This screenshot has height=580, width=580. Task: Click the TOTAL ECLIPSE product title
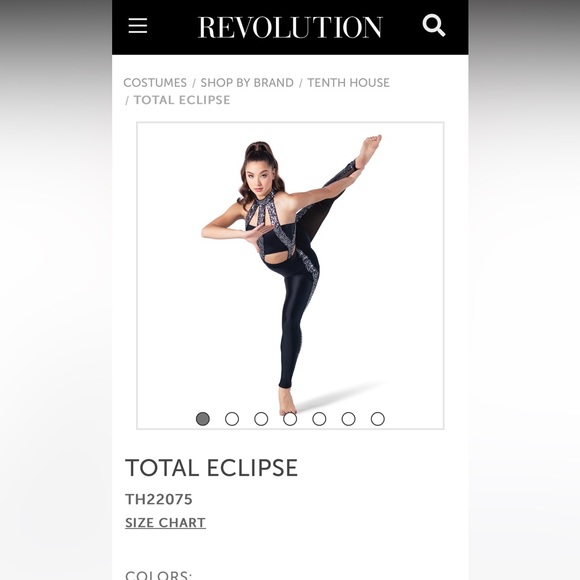coord(212,468)
